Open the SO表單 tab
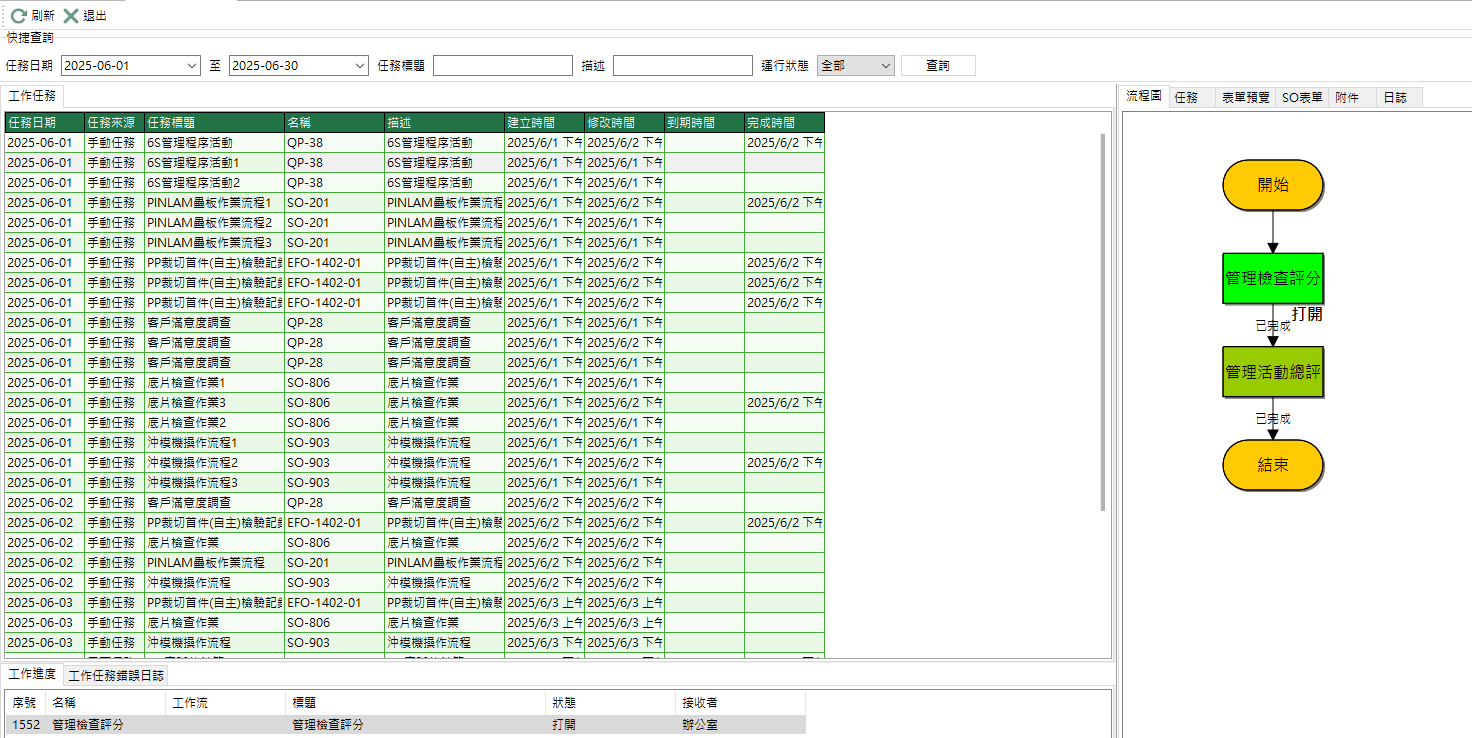 (x=1302, y=98)
